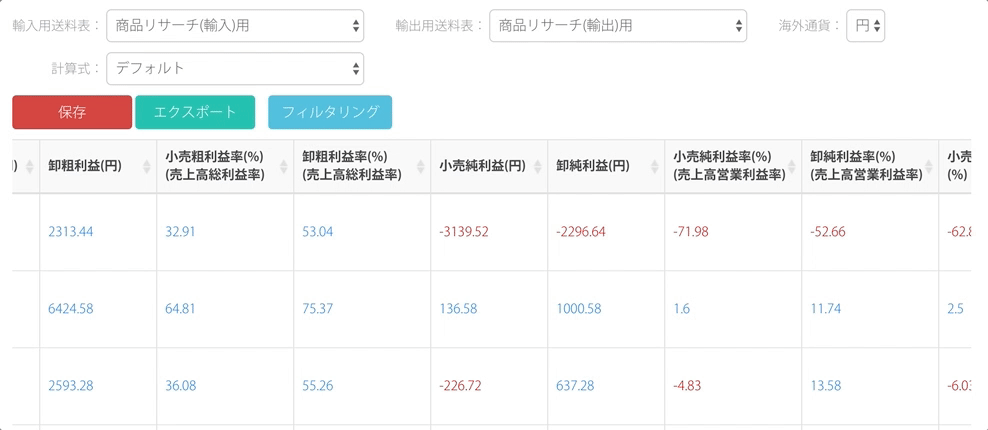
Task: Select the 55.26 卸粗利益率 cell
Action: click(x=317, y=386)
